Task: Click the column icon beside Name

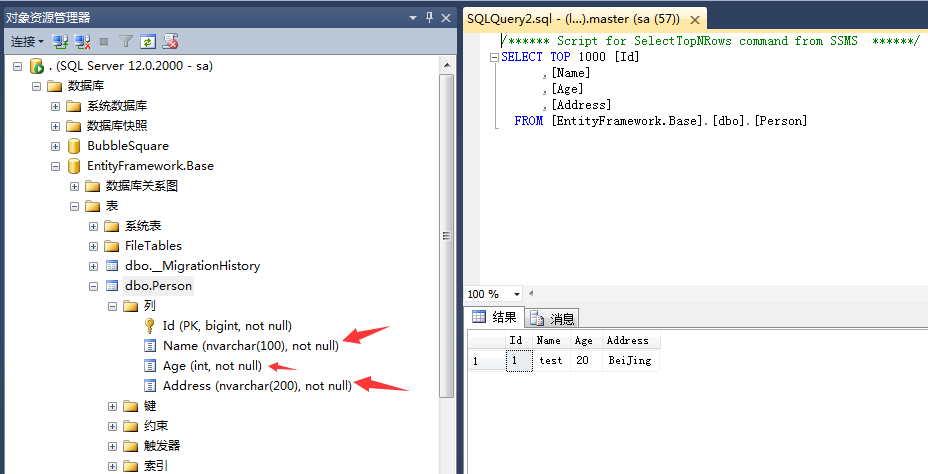Action: click(x=150, y=346)
